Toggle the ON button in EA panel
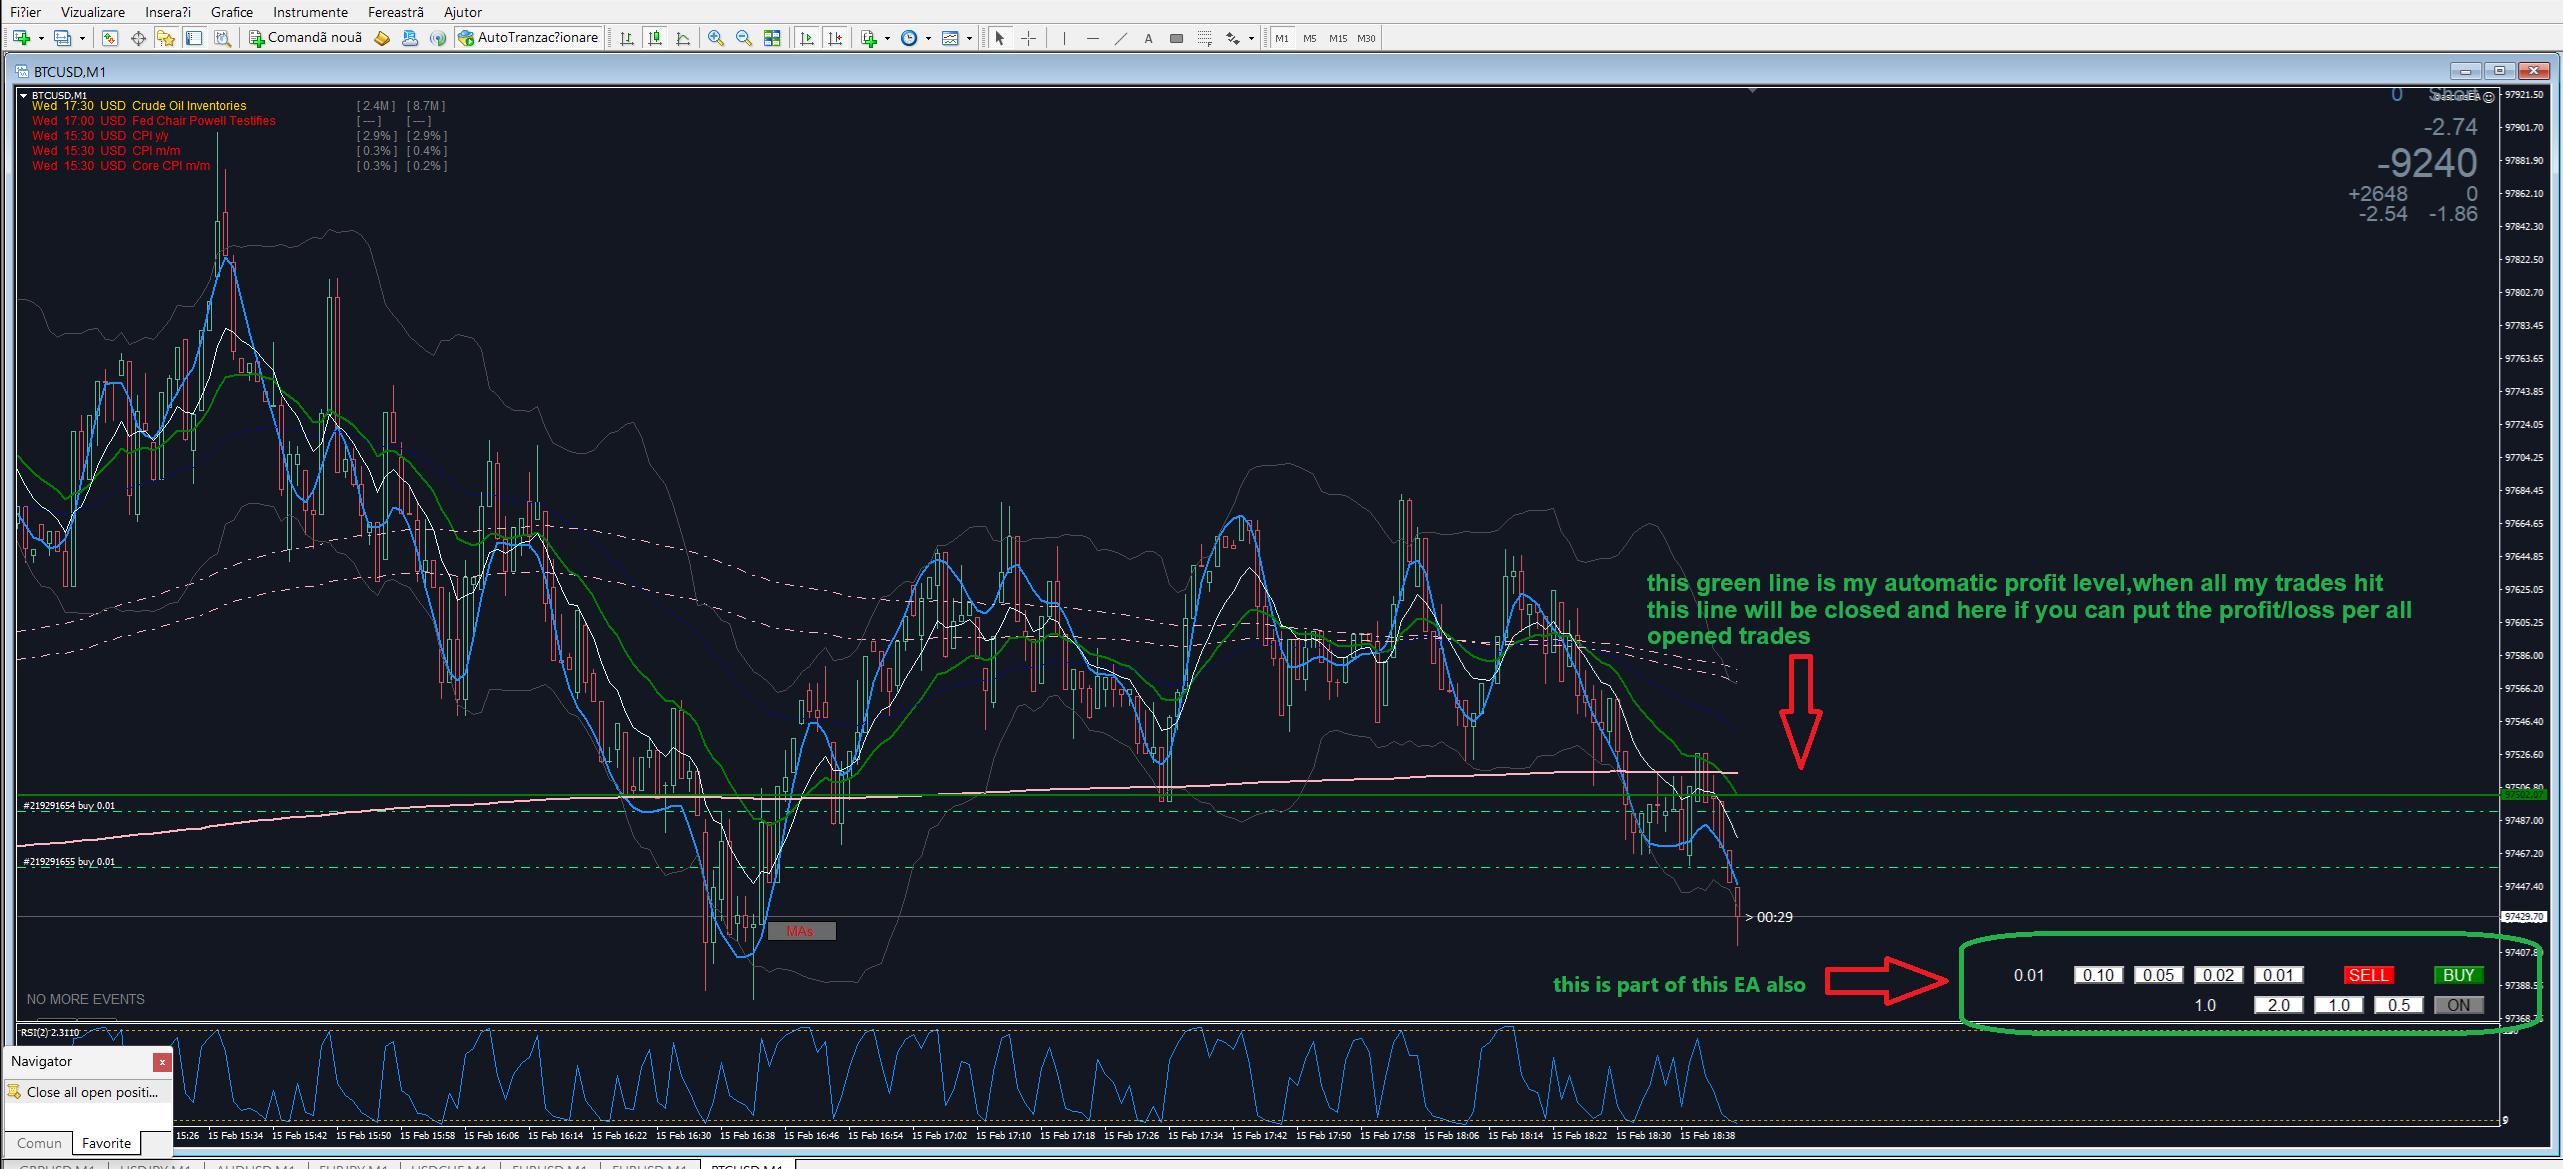 [x=2457, y=1005]
